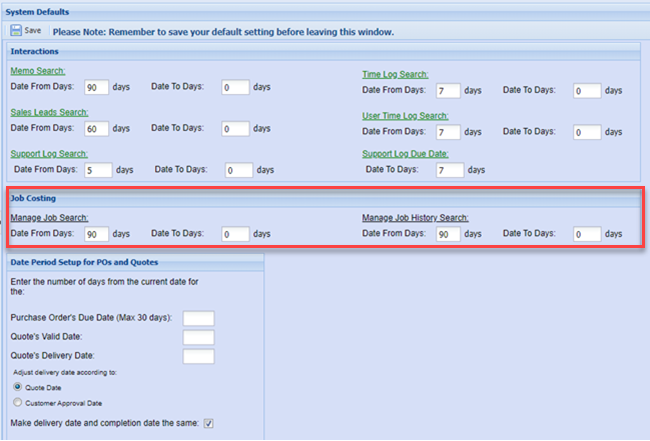
Task: Select the Customer Approval Date radio button
Action: 17,402
